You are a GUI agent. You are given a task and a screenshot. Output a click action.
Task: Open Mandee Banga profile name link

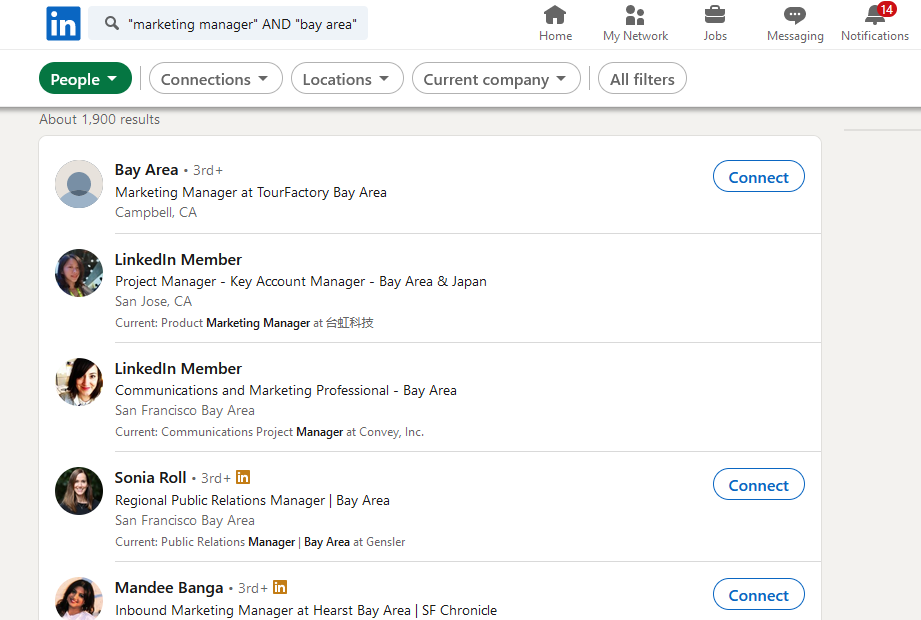(169, 587)
